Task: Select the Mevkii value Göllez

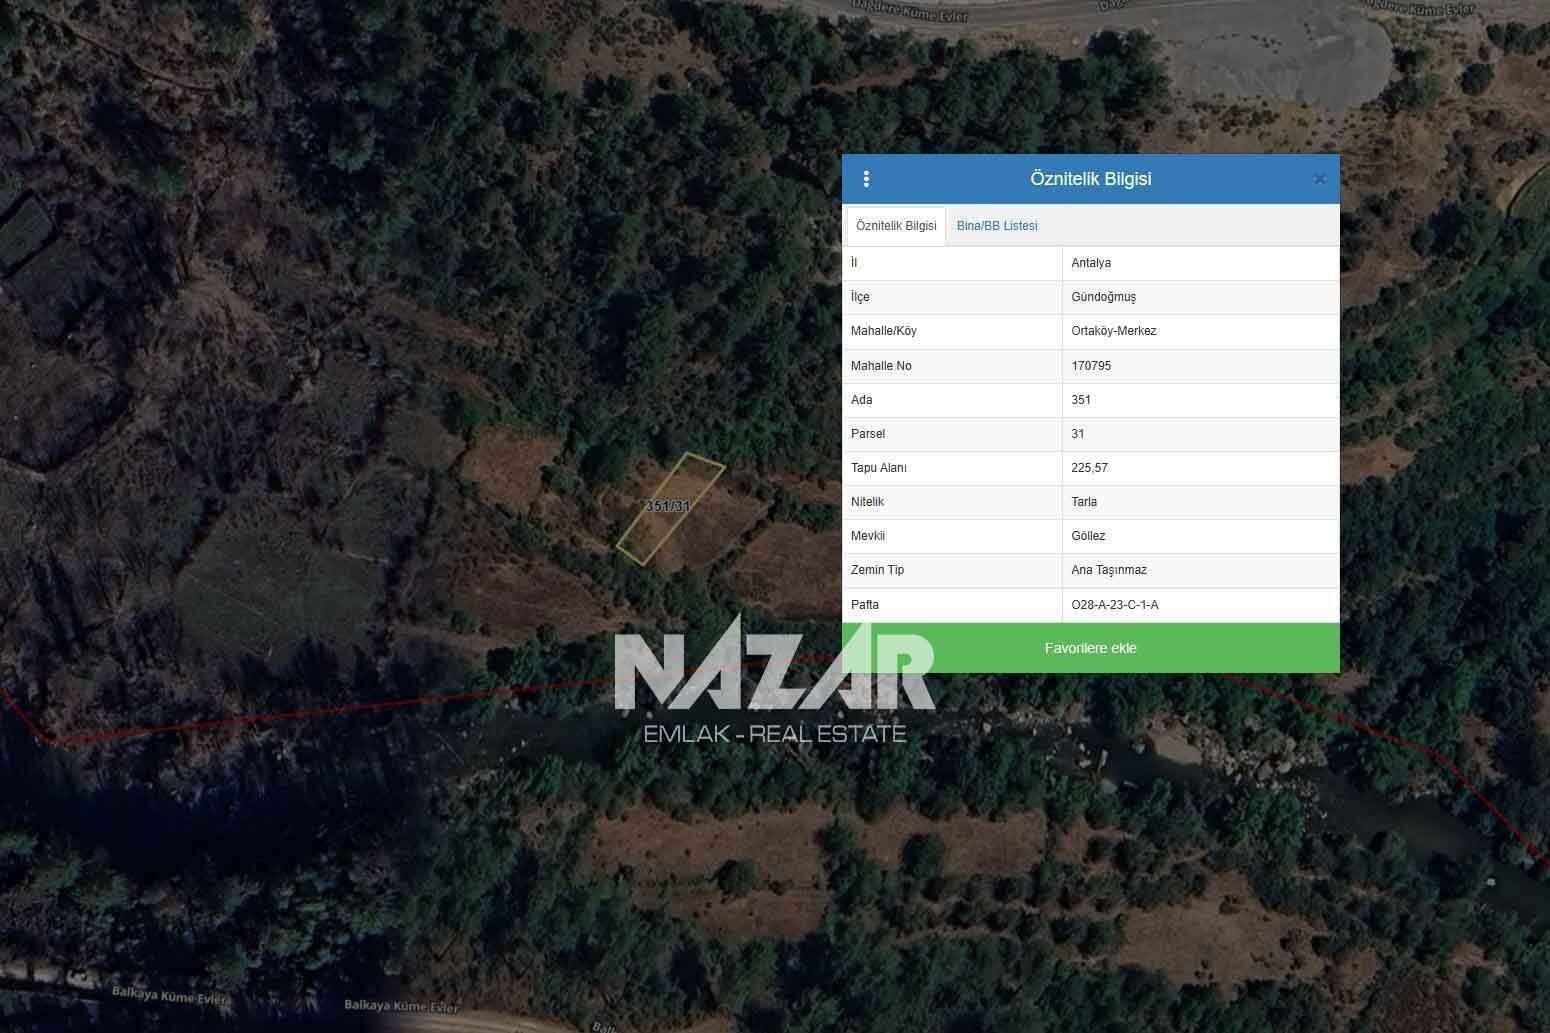Action: point(1088,536)
